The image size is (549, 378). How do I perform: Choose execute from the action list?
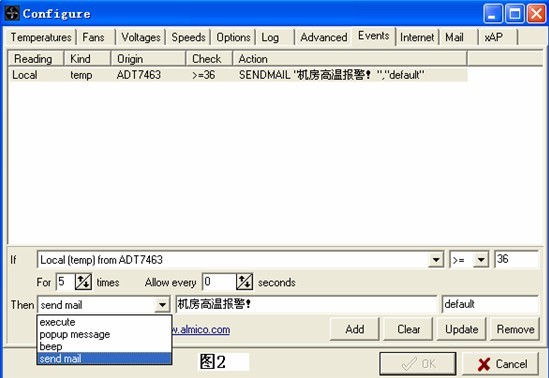click(104, 322)
